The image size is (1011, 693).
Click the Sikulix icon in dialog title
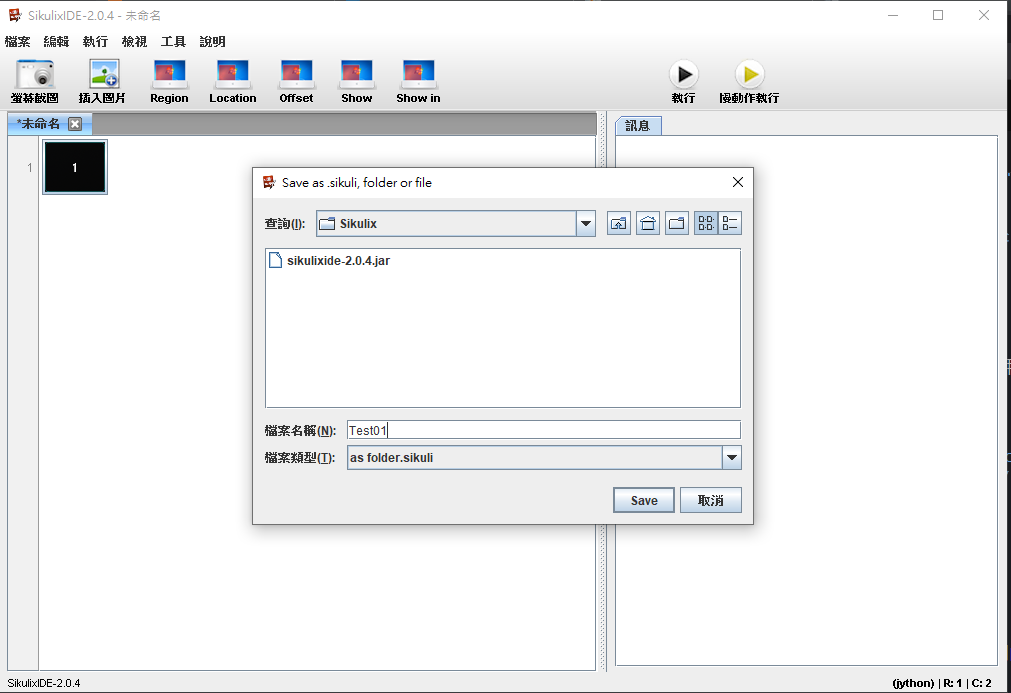click(269, 182)
